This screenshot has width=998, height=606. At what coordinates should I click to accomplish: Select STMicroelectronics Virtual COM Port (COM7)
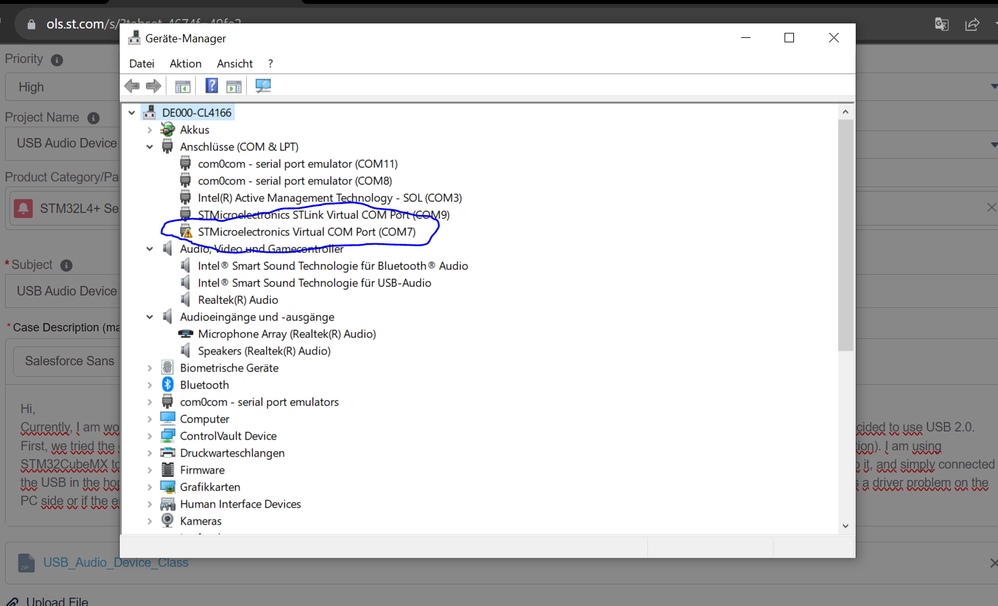(307, 232)
